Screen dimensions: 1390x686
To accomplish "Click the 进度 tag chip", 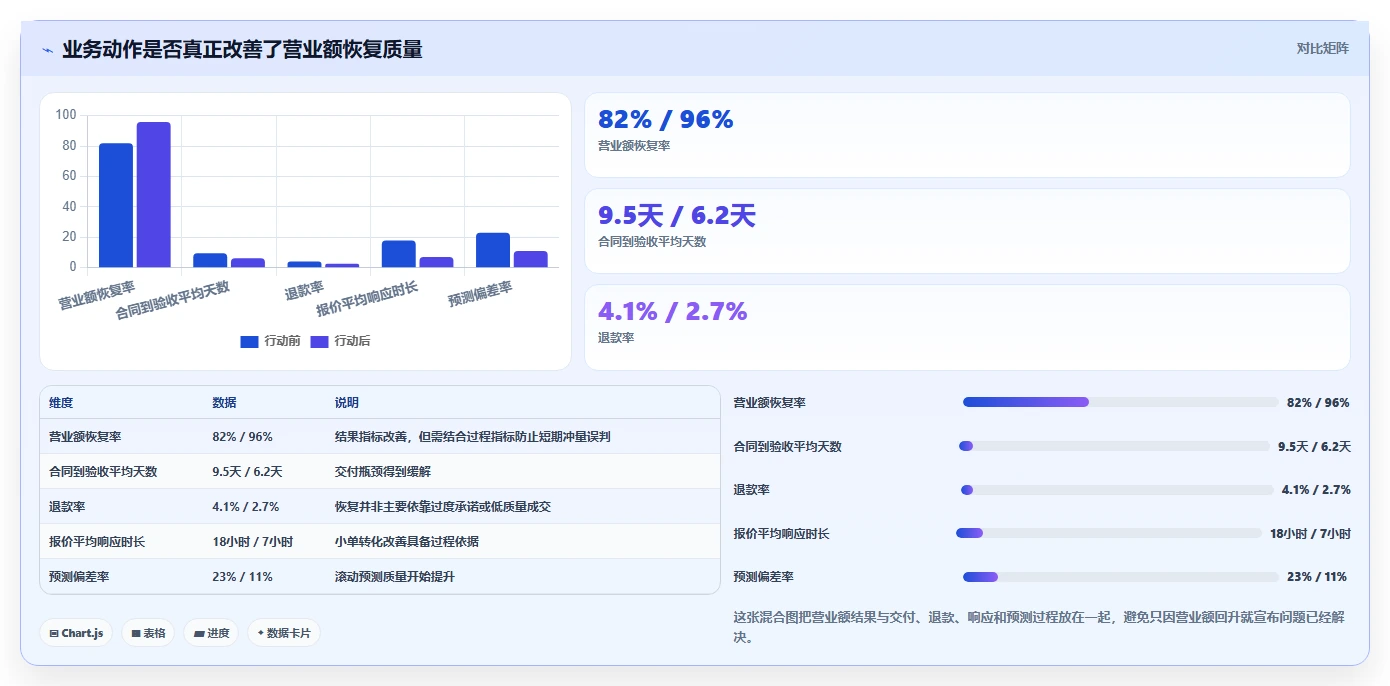I will [x=211, y=633].
